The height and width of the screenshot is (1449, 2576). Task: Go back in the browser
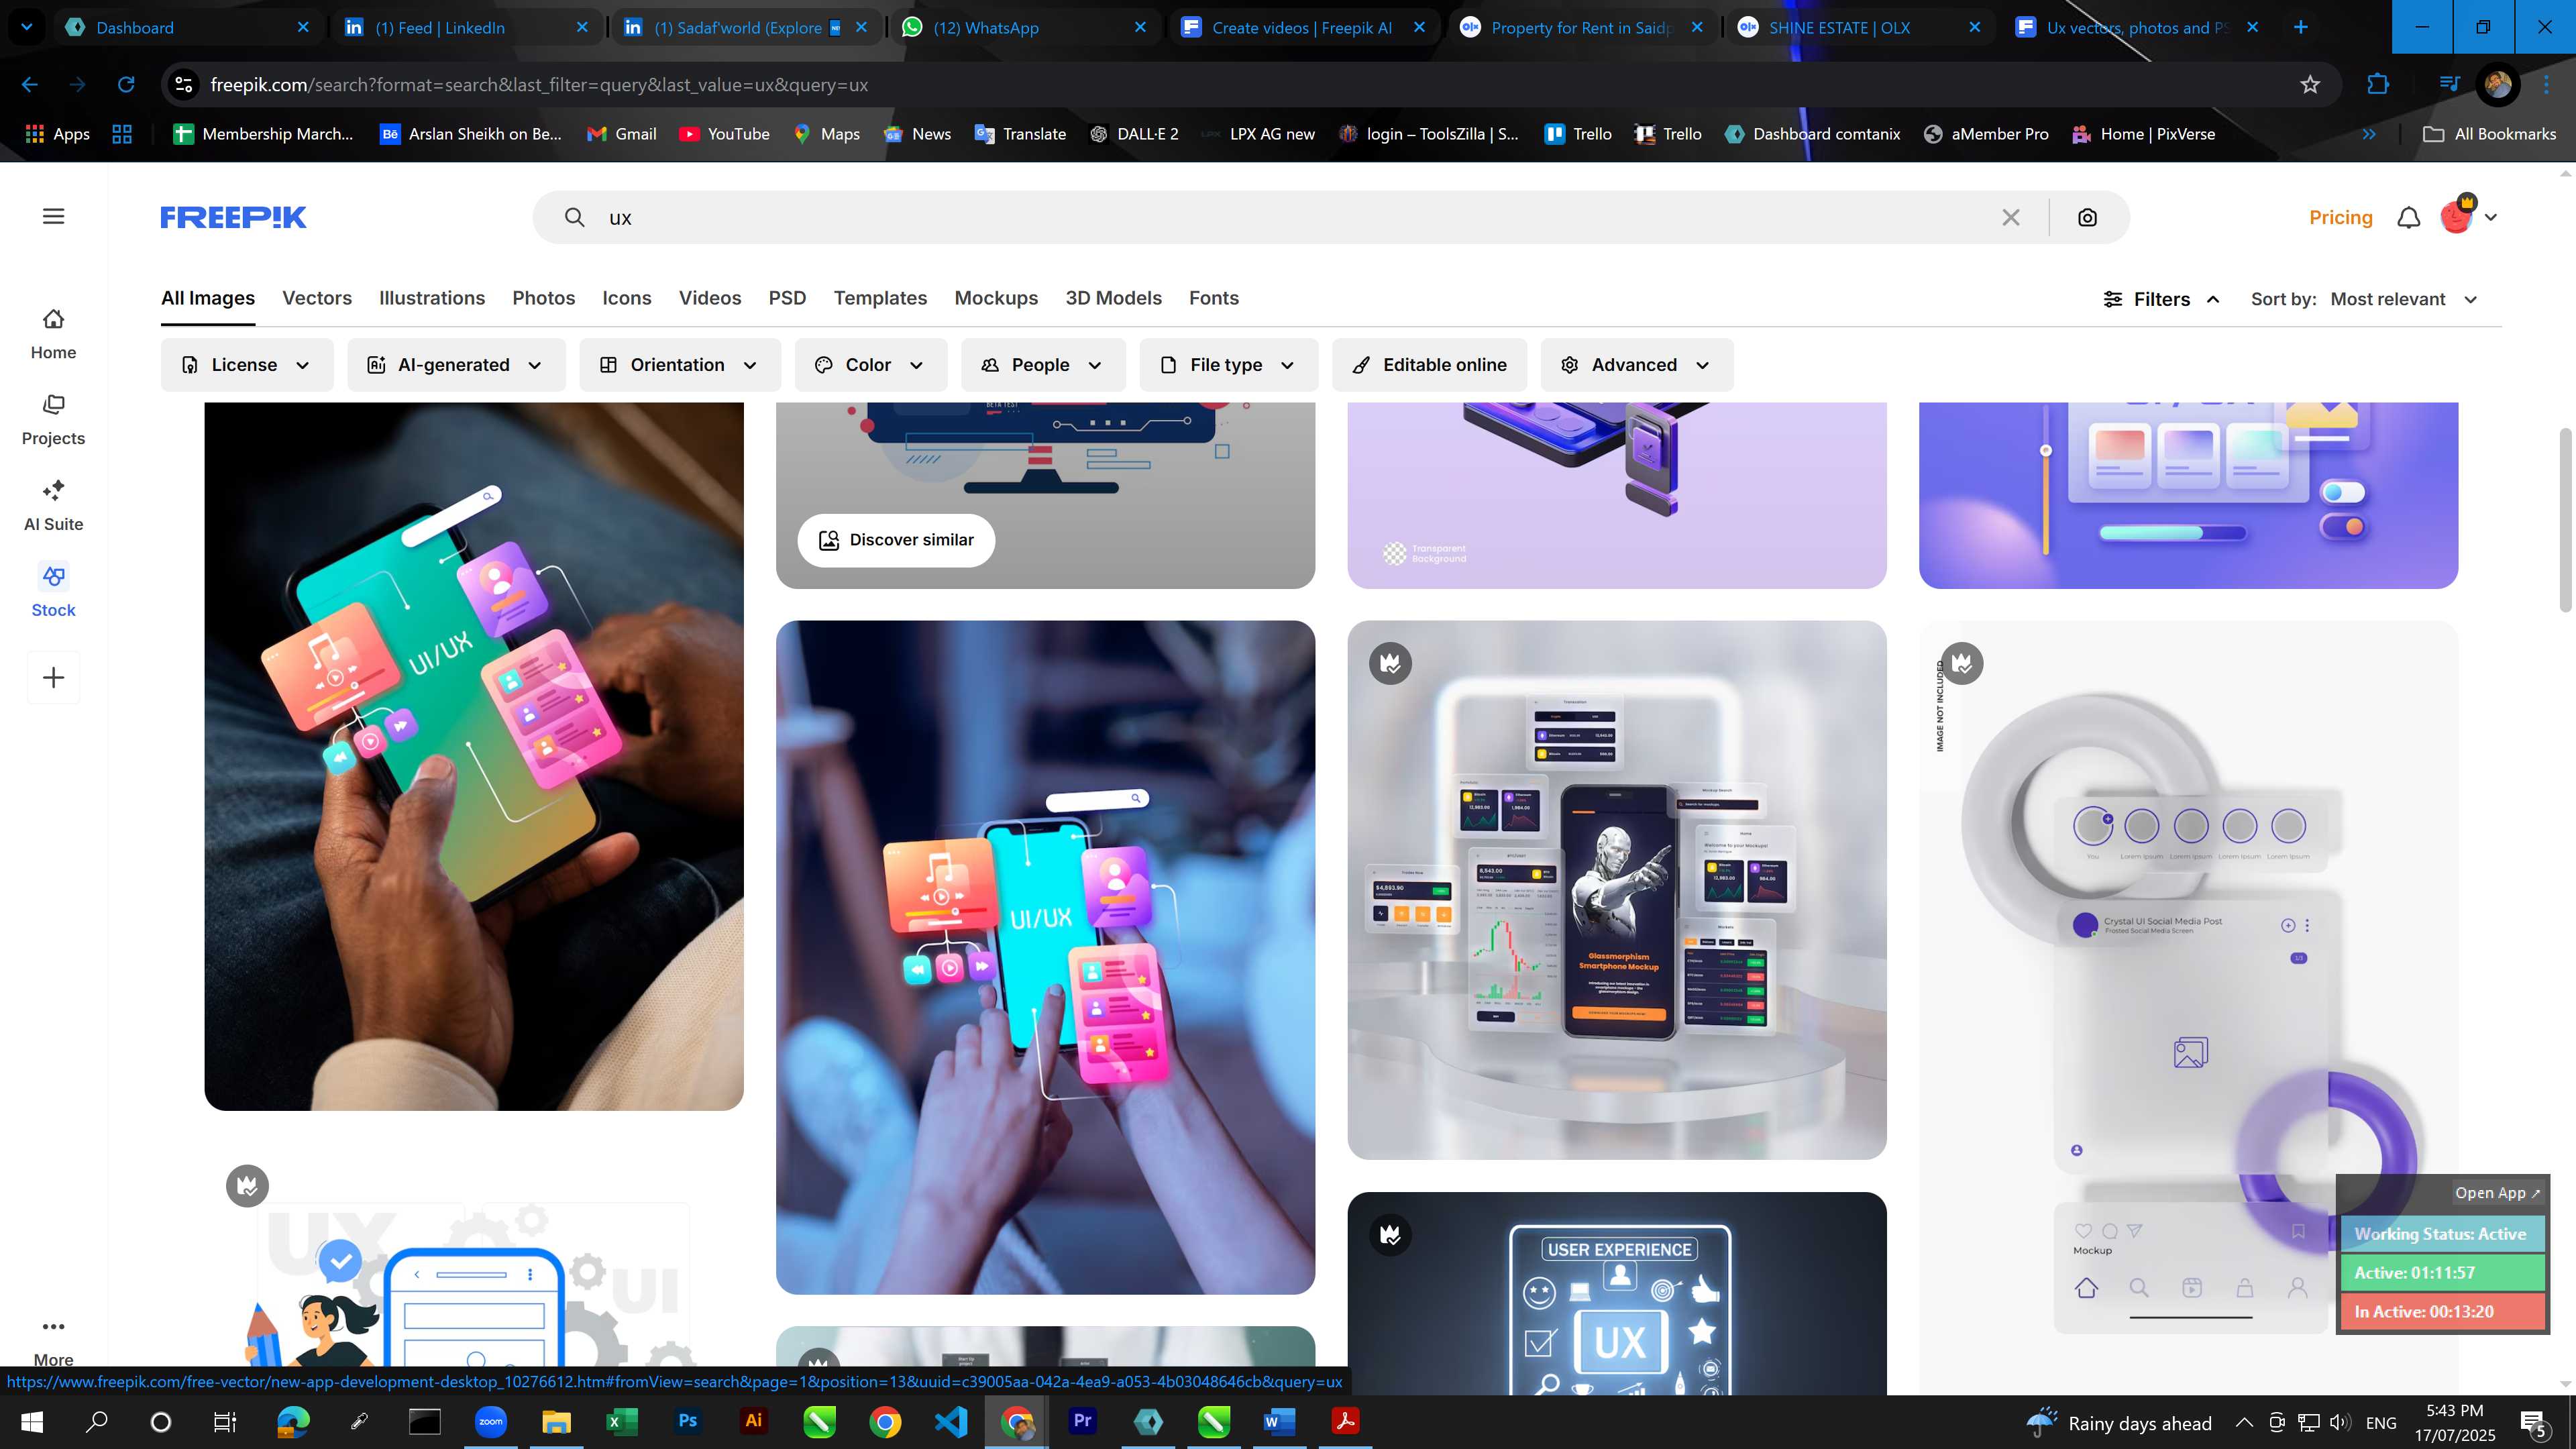[30, 85]
